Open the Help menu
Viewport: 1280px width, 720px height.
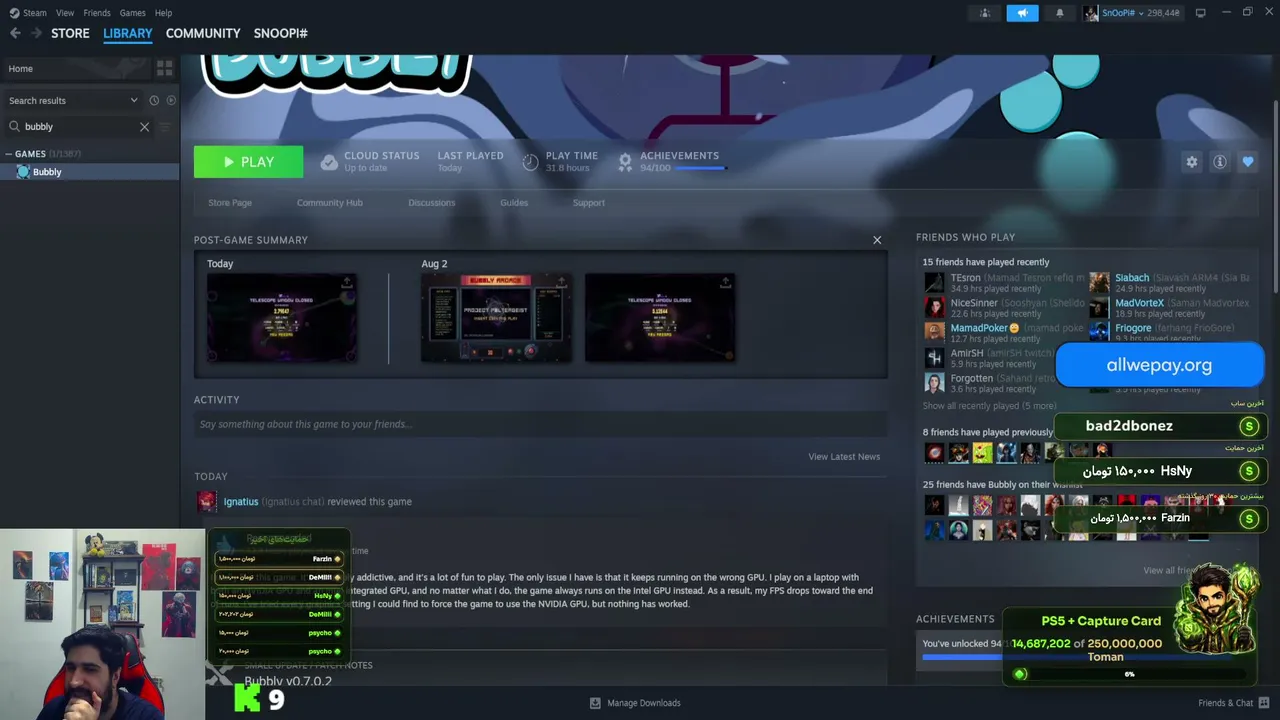[163, 13]
